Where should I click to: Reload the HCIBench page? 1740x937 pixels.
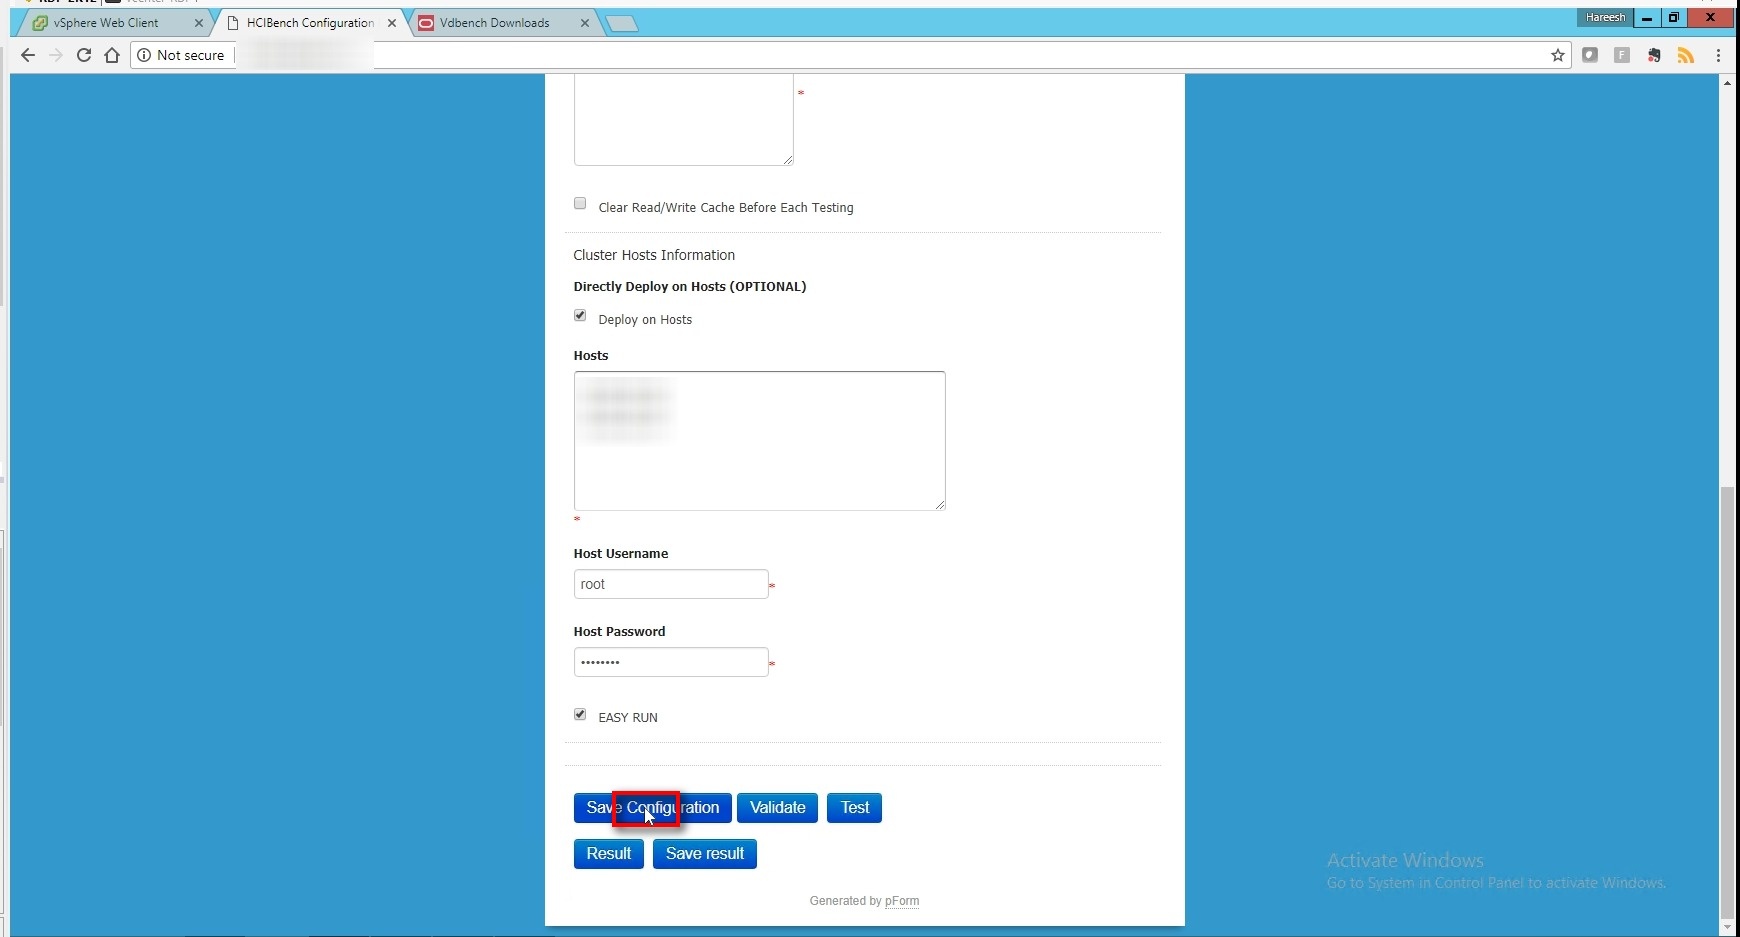(84, 55)
